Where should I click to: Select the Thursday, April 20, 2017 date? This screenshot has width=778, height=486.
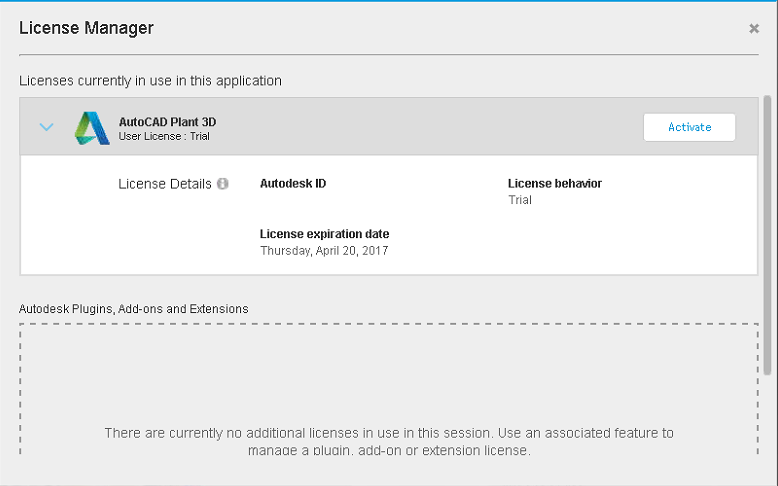(x=324, y=251)
